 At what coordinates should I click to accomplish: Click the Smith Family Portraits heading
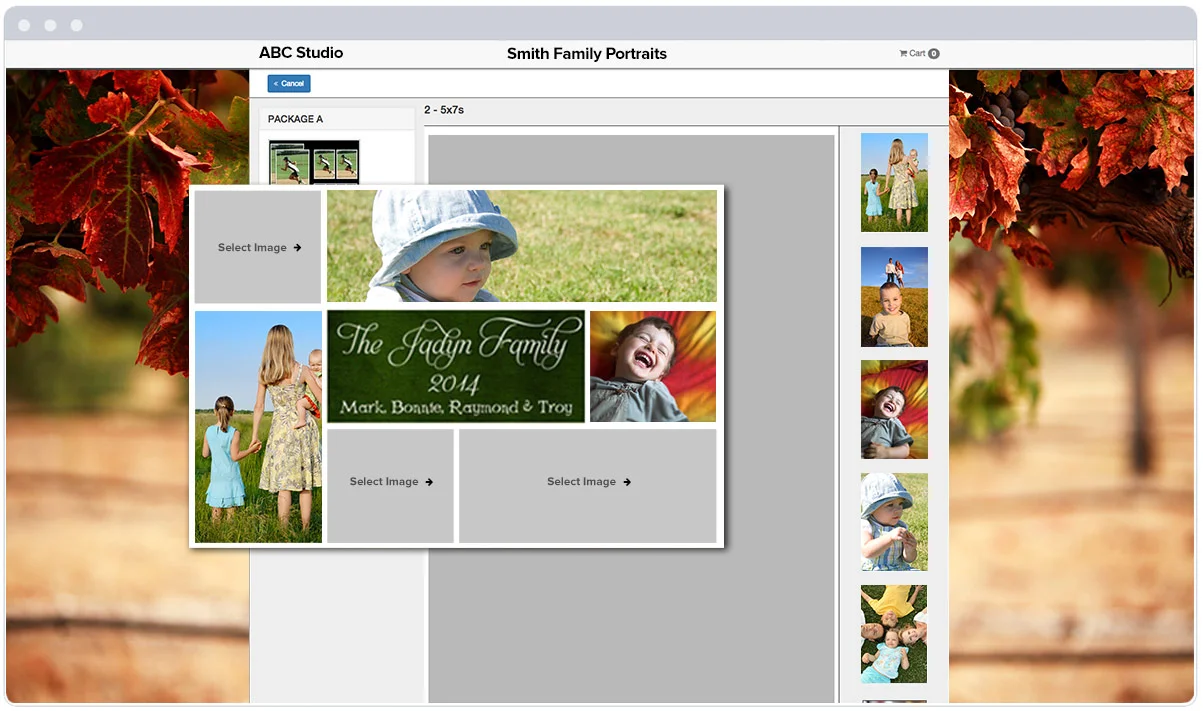tap(587, 54)
